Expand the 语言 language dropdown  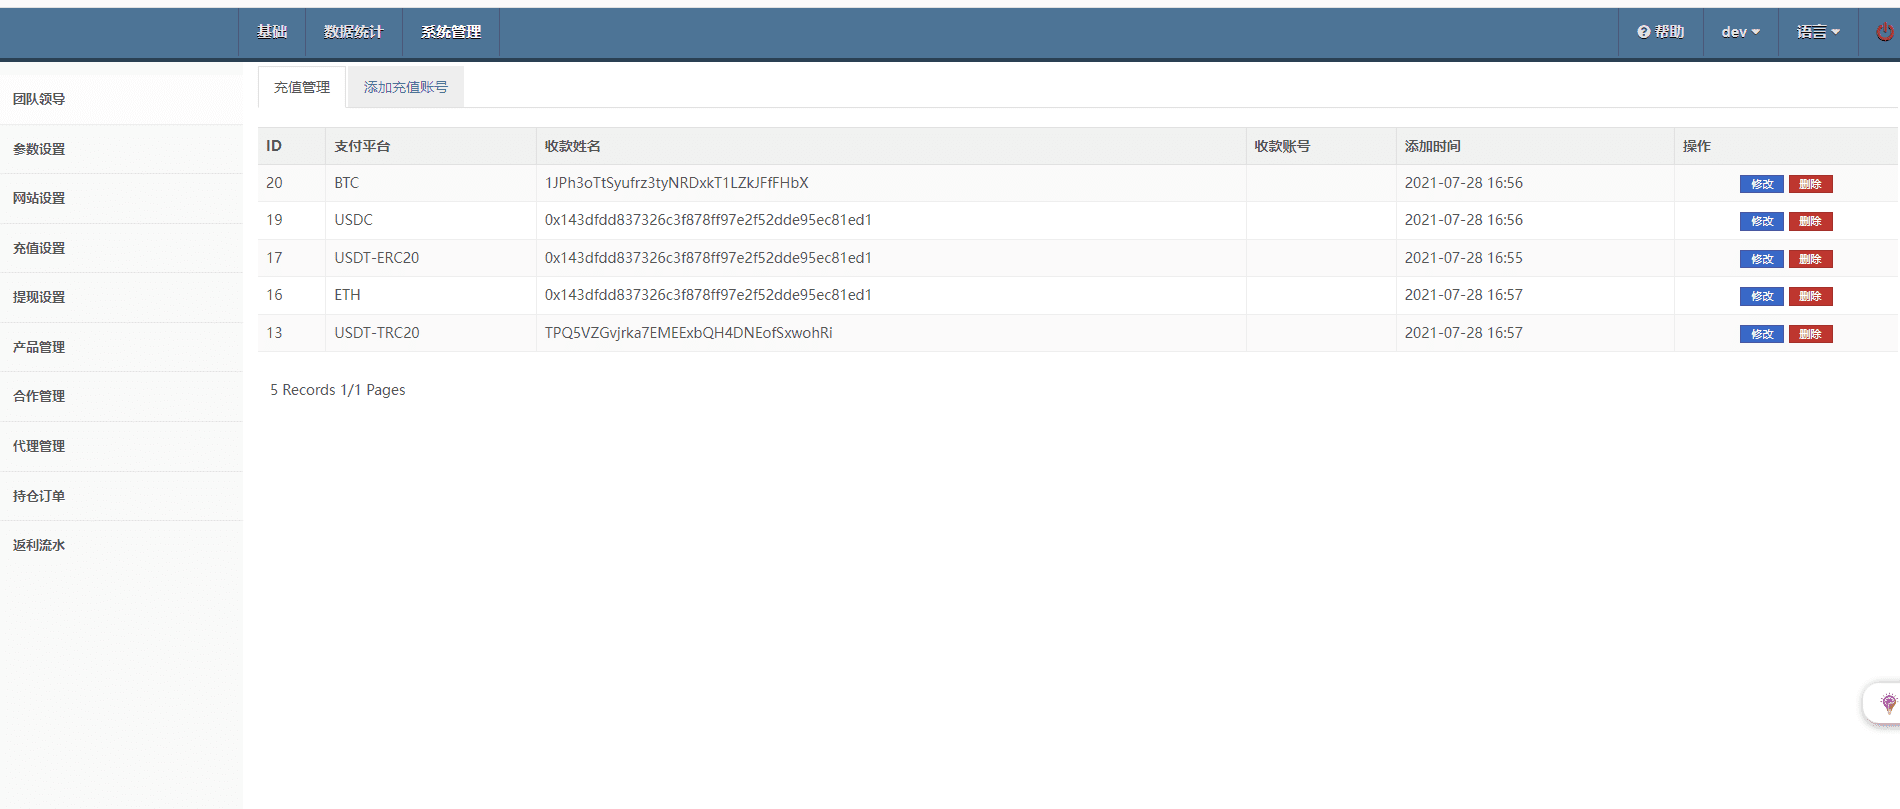point(1817,32)
